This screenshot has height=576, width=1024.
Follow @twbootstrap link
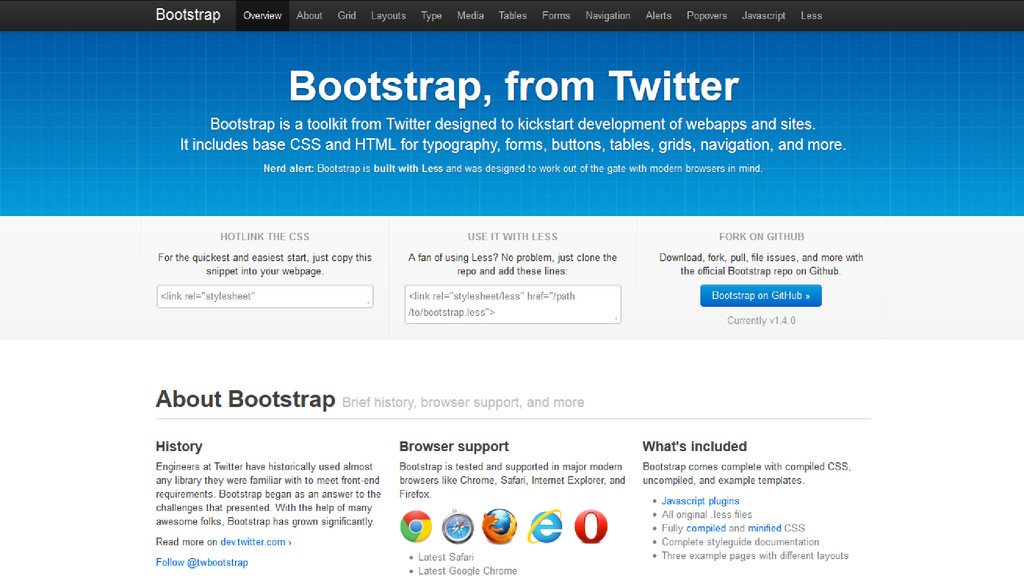coord(202,562)
